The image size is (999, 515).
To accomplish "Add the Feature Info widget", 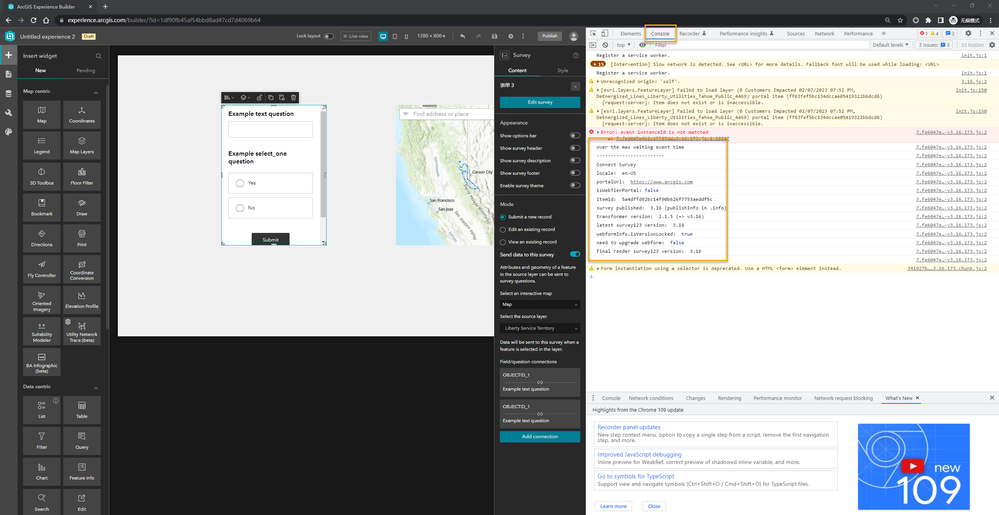I will tap(82, 472).
